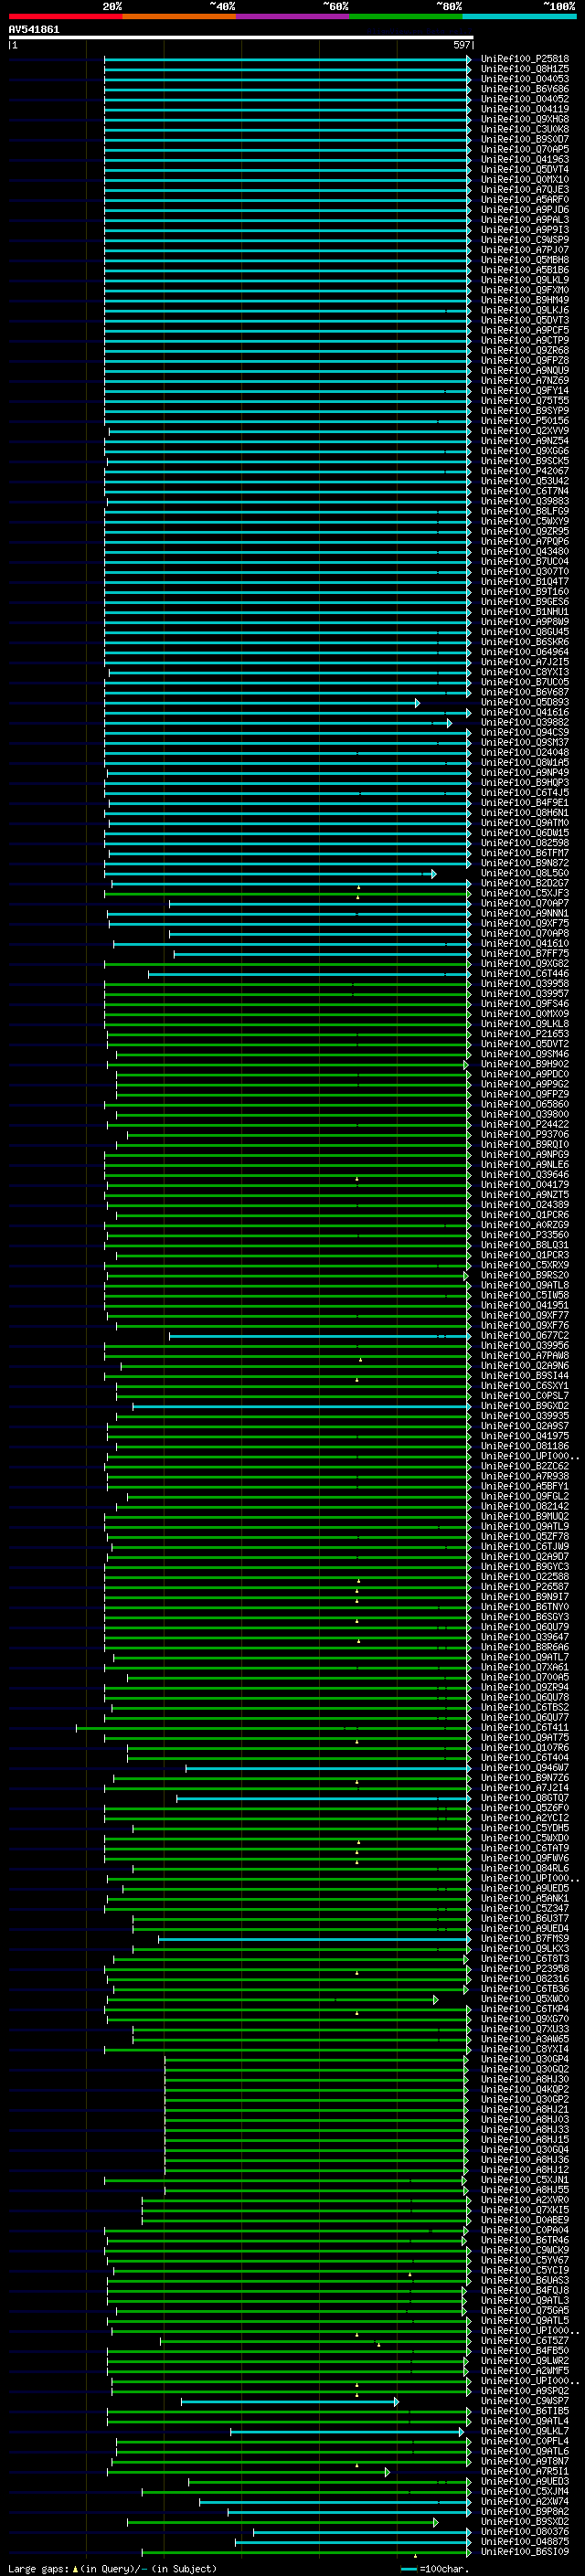Click the cyan ~100% identity legend bar
585x2576 pixels.
click(520, 16)
